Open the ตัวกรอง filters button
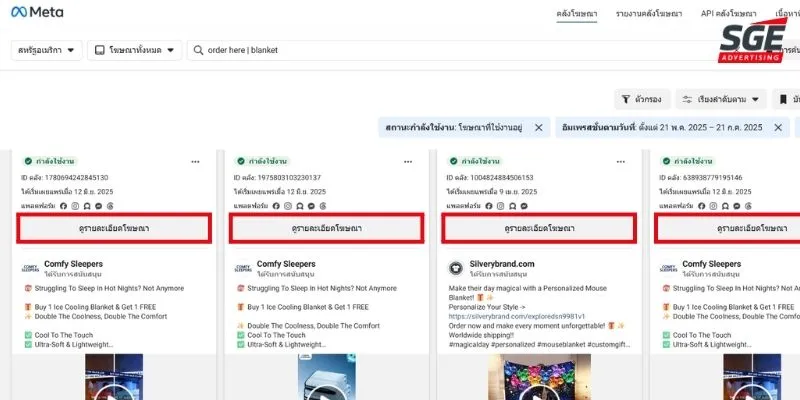 pyautogui.click(x=642, y=99)
